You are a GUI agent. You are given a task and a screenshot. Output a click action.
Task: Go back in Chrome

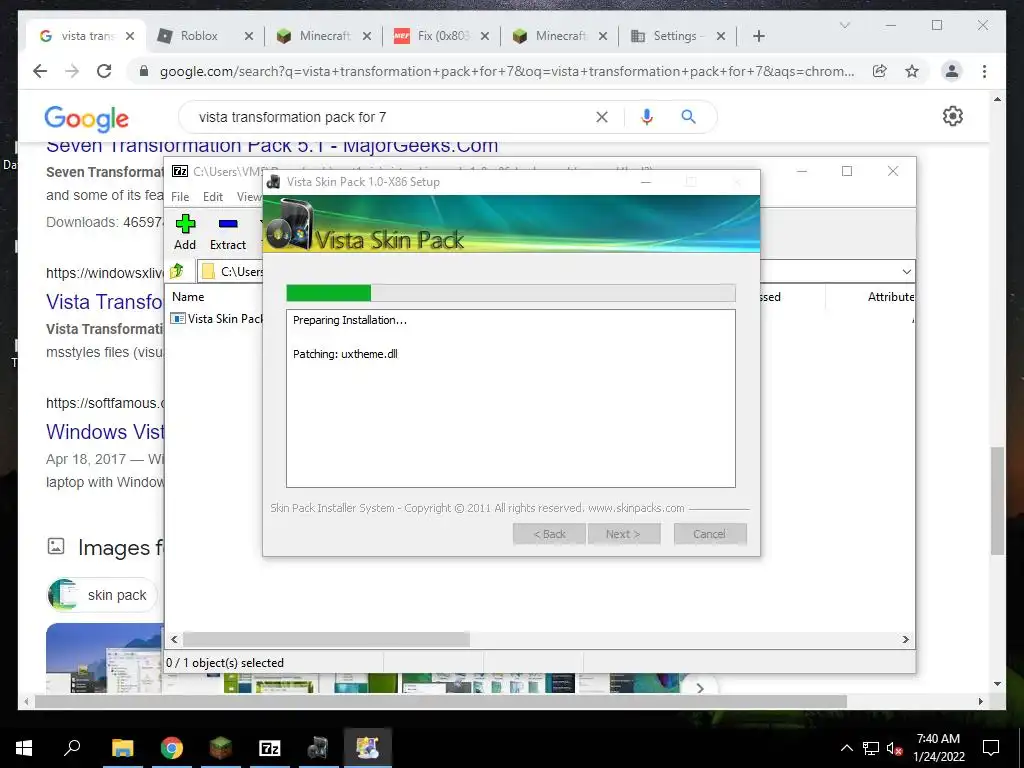pyautogui.click(x=40, y=71)
